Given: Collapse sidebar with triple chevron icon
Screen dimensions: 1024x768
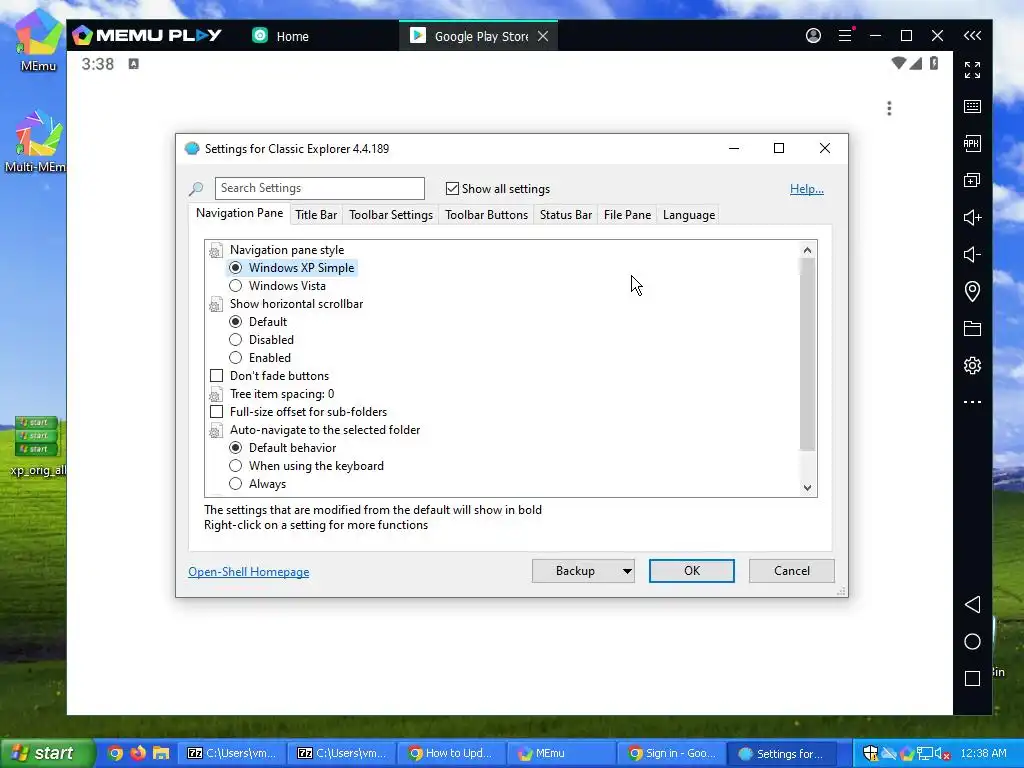Looking at the screenshot, I should tap(972, 35).
